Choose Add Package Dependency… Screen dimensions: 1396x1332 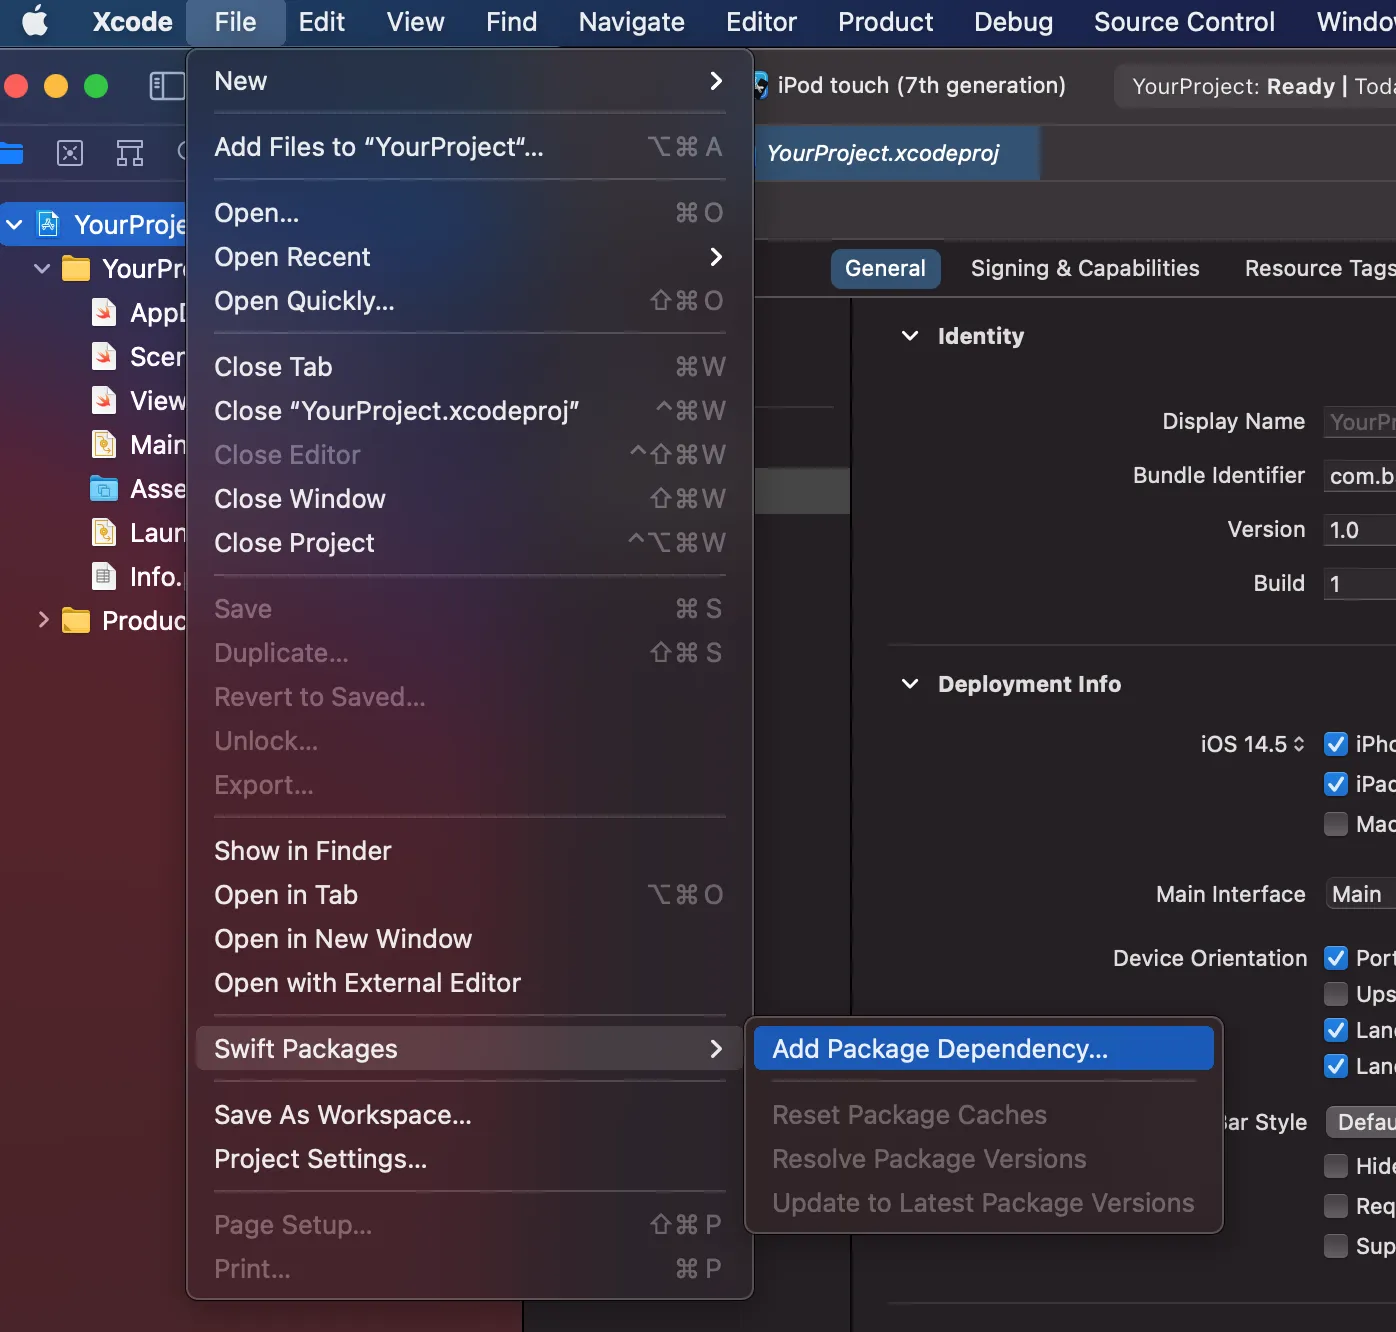(x=984, y=1049)
